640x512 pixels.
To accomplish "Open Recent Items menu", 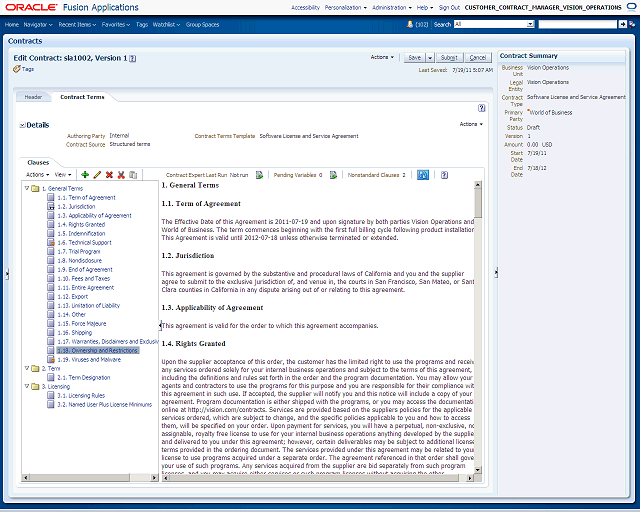I will 77,24.
